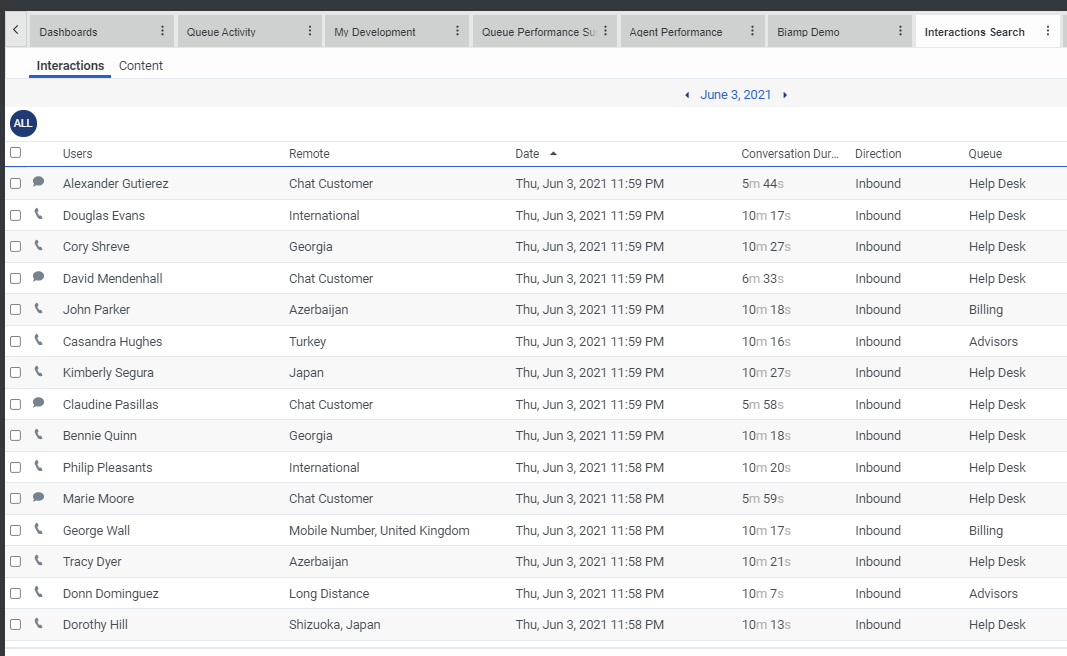Open the June 3, 2021 date picker
The width and height of the screenshot is (1067, 656).
pyautogui.click(x=736, y=95)
